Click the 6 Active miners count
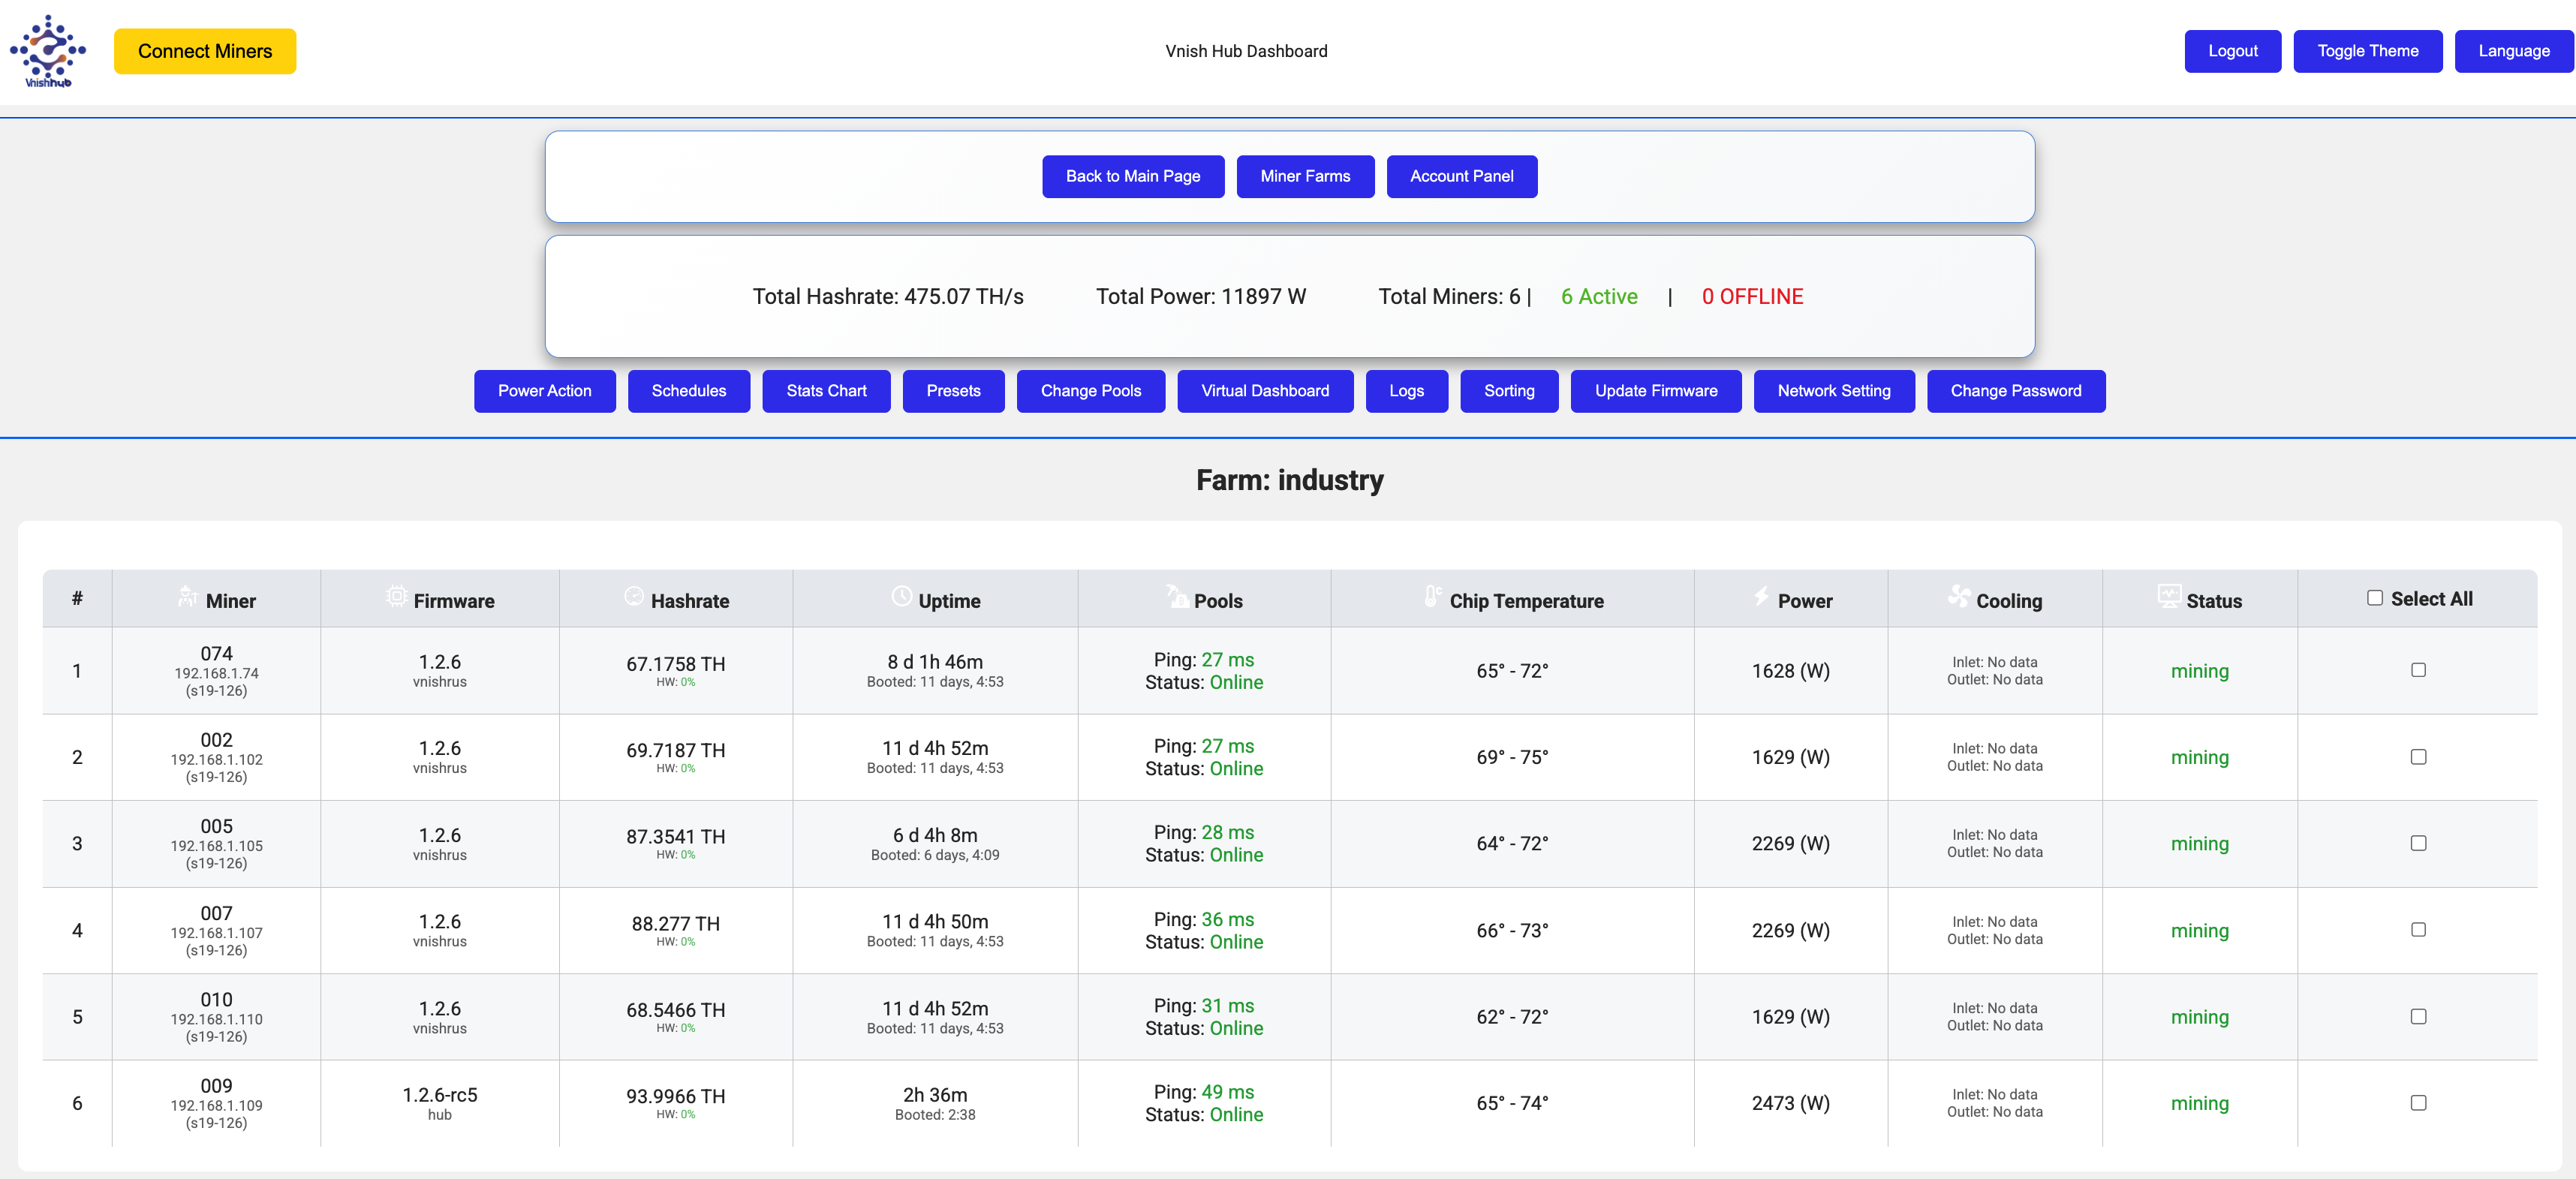 (1599, 297)
